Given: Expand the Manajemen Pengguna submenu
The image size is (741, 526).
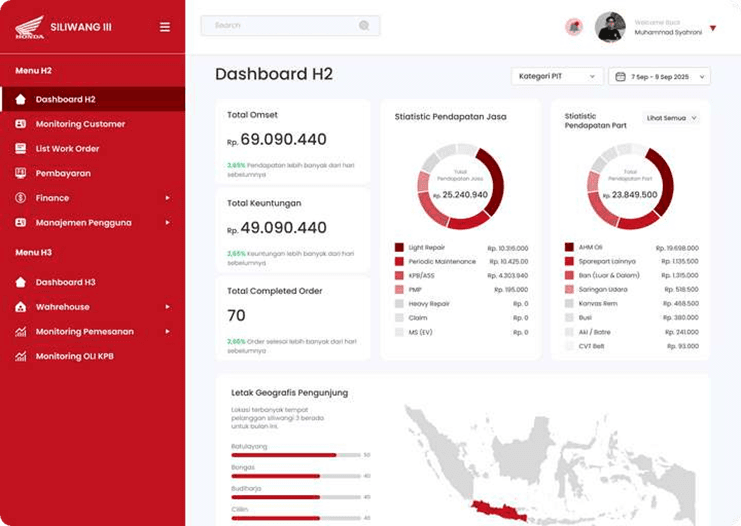Looking at the screenshot, I should [167, 223].
